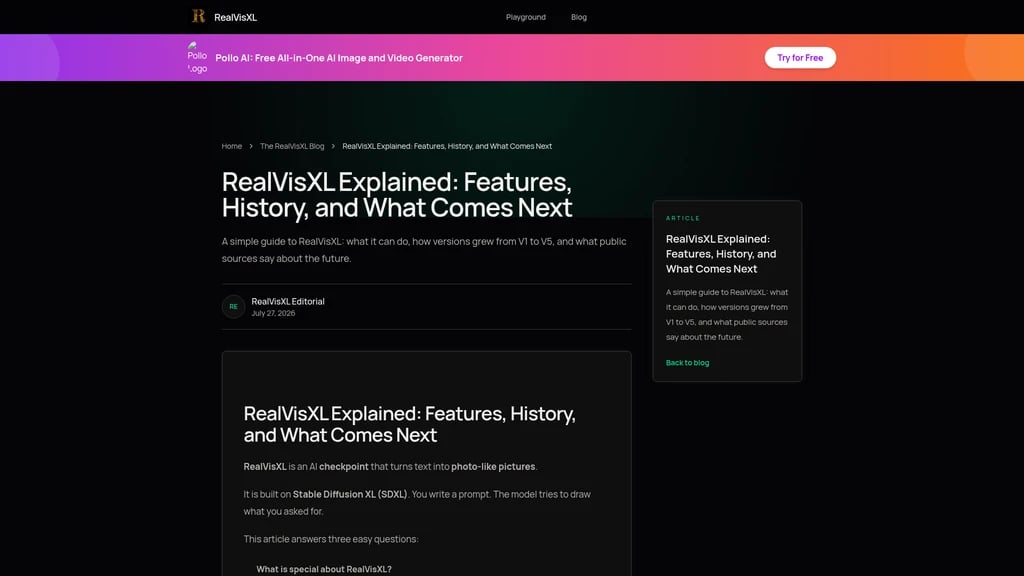The width and height of the screenshot is (1024, 576).
Task: Click the ARTICLE label in sidebar card
Action: pyautogui.click(x=682, y=218)
